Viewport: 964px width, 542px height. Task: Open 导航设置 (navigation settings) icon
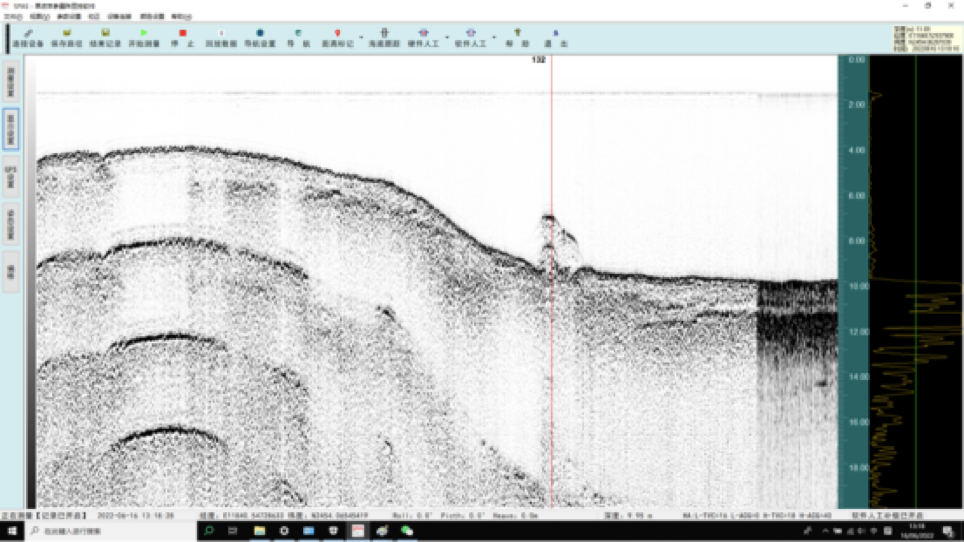point(260,38)
